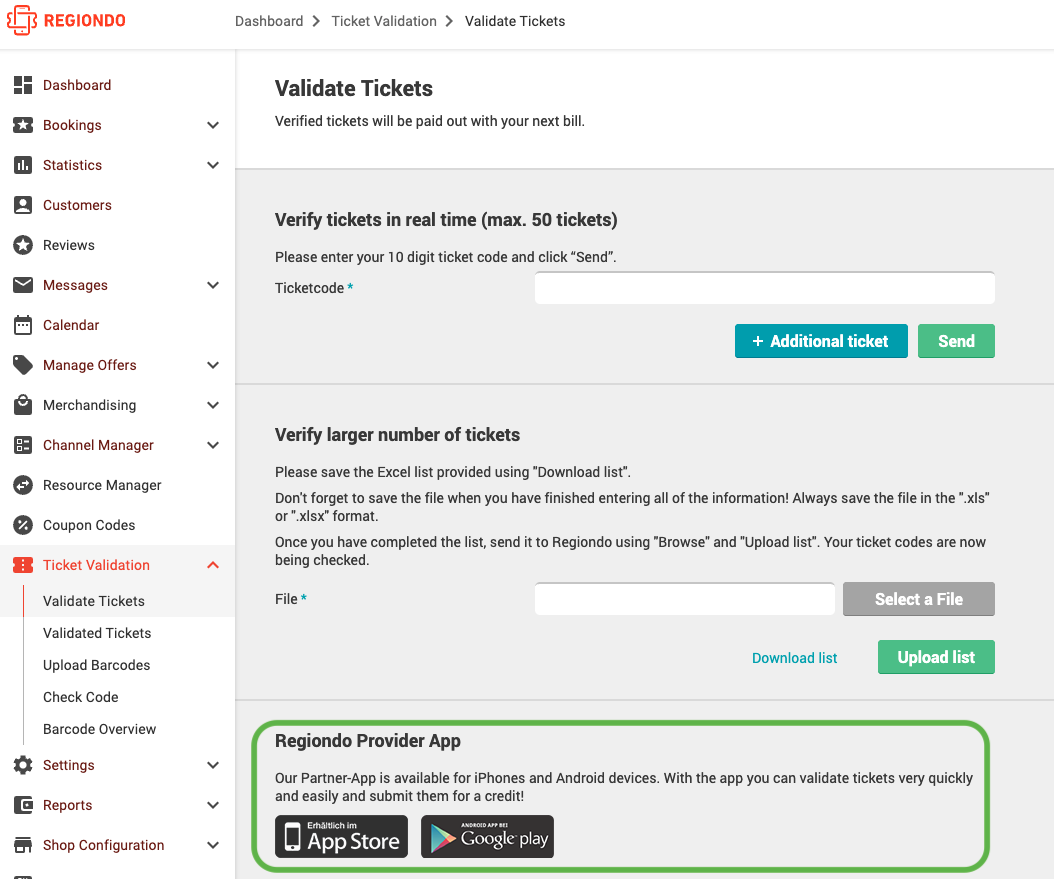Expand the Bookings submenu chevron

pos(213,125)
